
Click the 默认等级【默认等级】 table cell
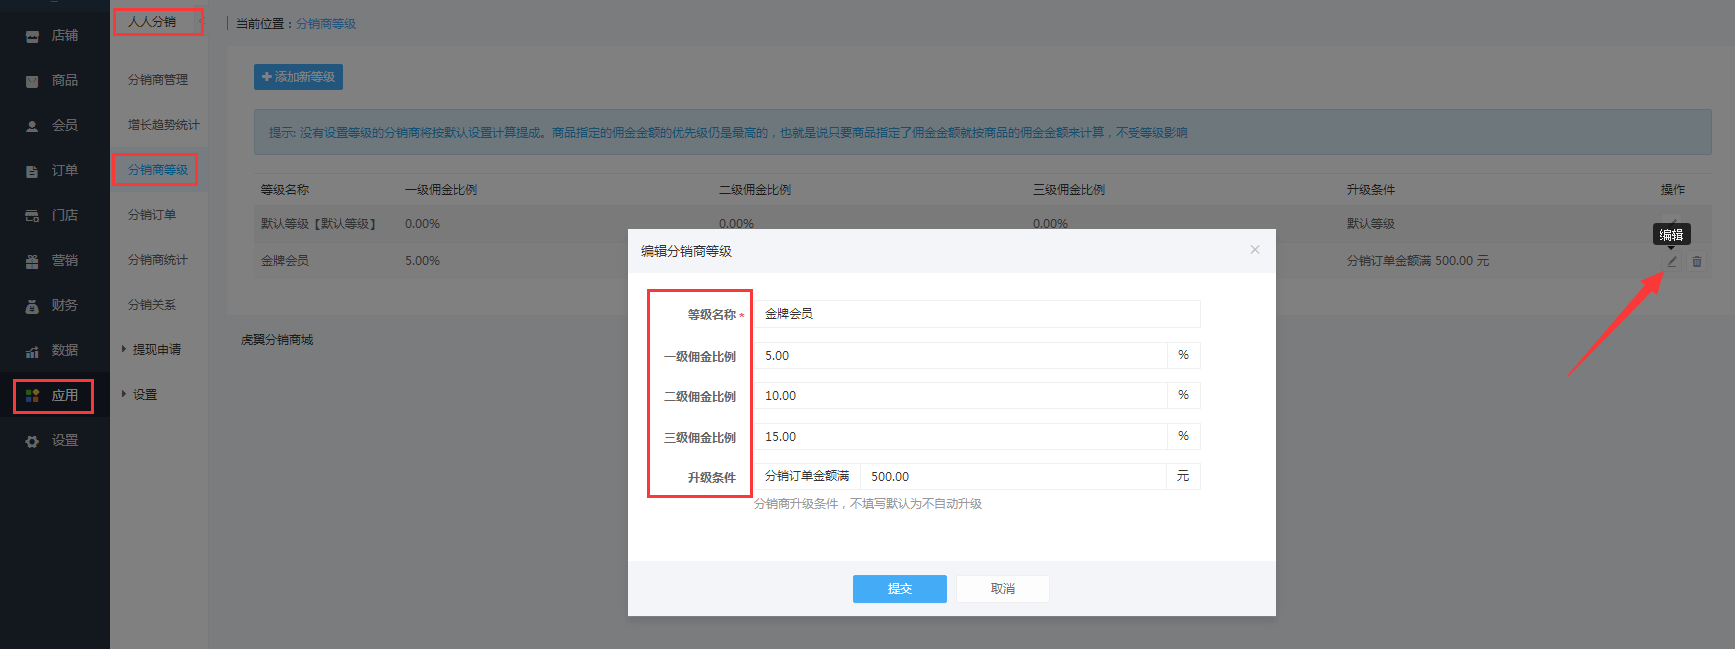pyautogui.click(x=320, y=224)
